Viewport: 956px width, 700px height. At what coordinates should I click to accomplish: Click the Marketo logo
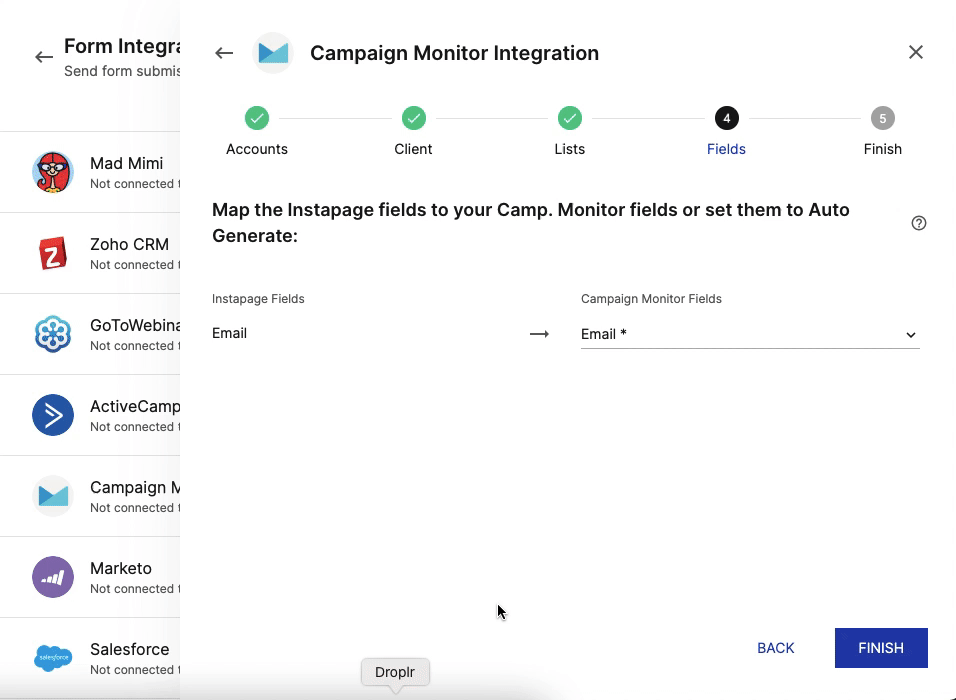pyautogui.click(x=53, y=577)
